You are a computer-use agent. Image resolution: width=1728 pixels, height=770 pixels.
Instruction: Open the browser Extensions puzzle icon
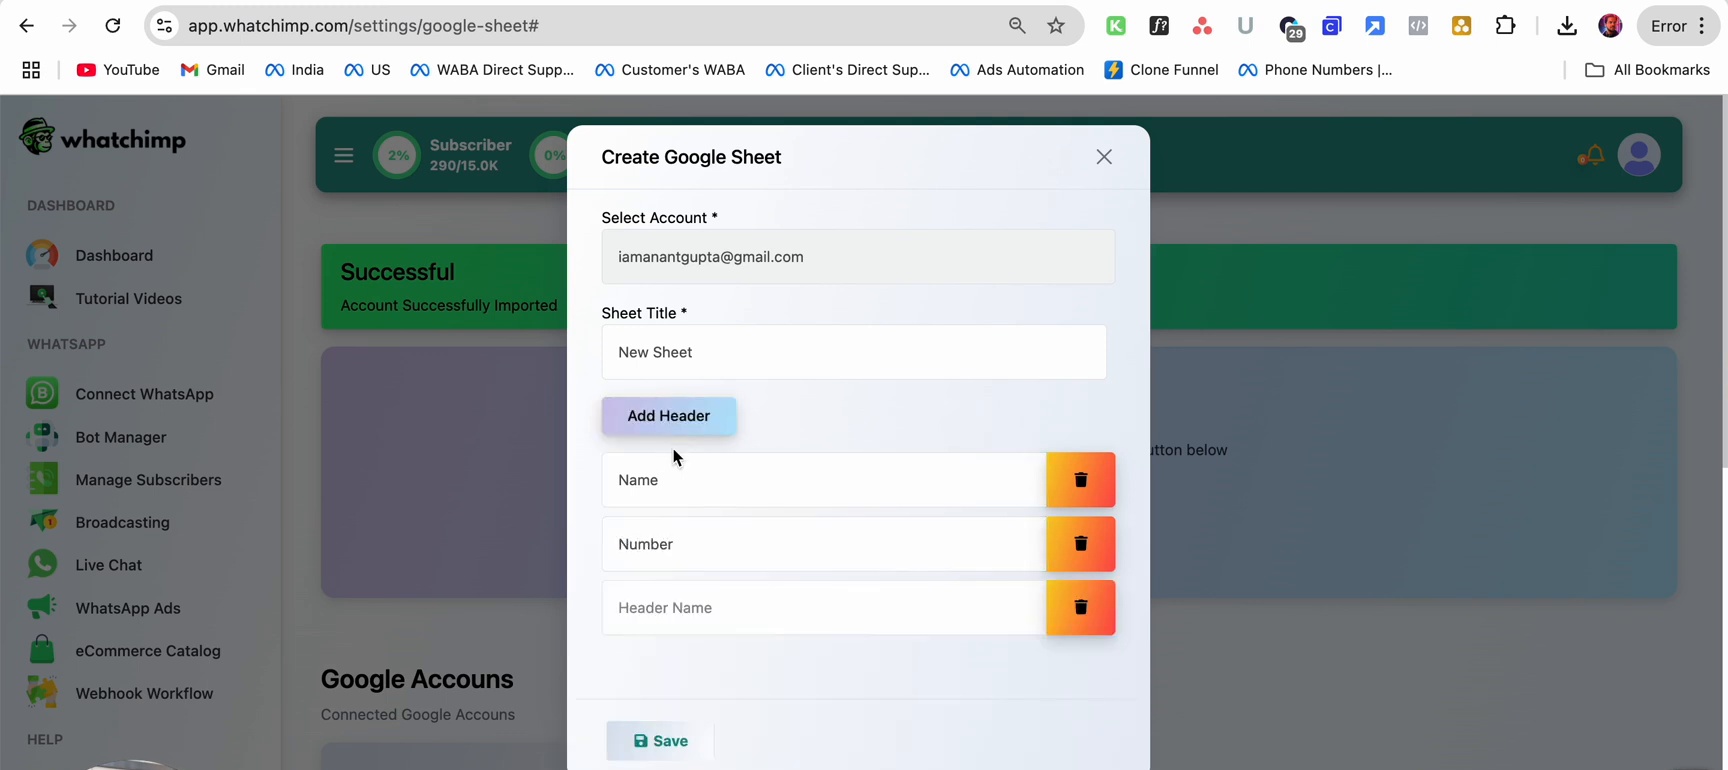[1505, 26]
